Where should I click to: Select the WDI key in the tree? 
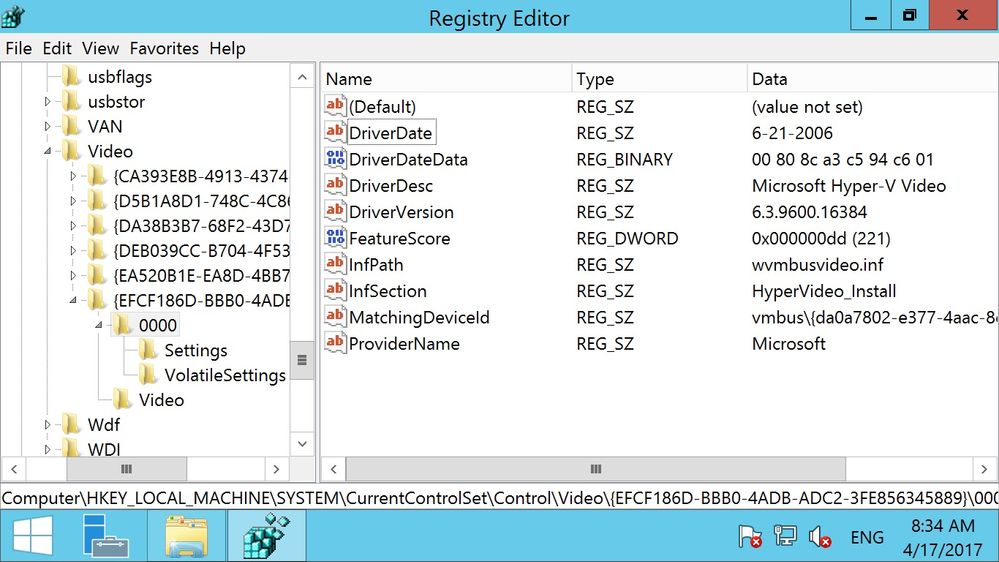104,449
